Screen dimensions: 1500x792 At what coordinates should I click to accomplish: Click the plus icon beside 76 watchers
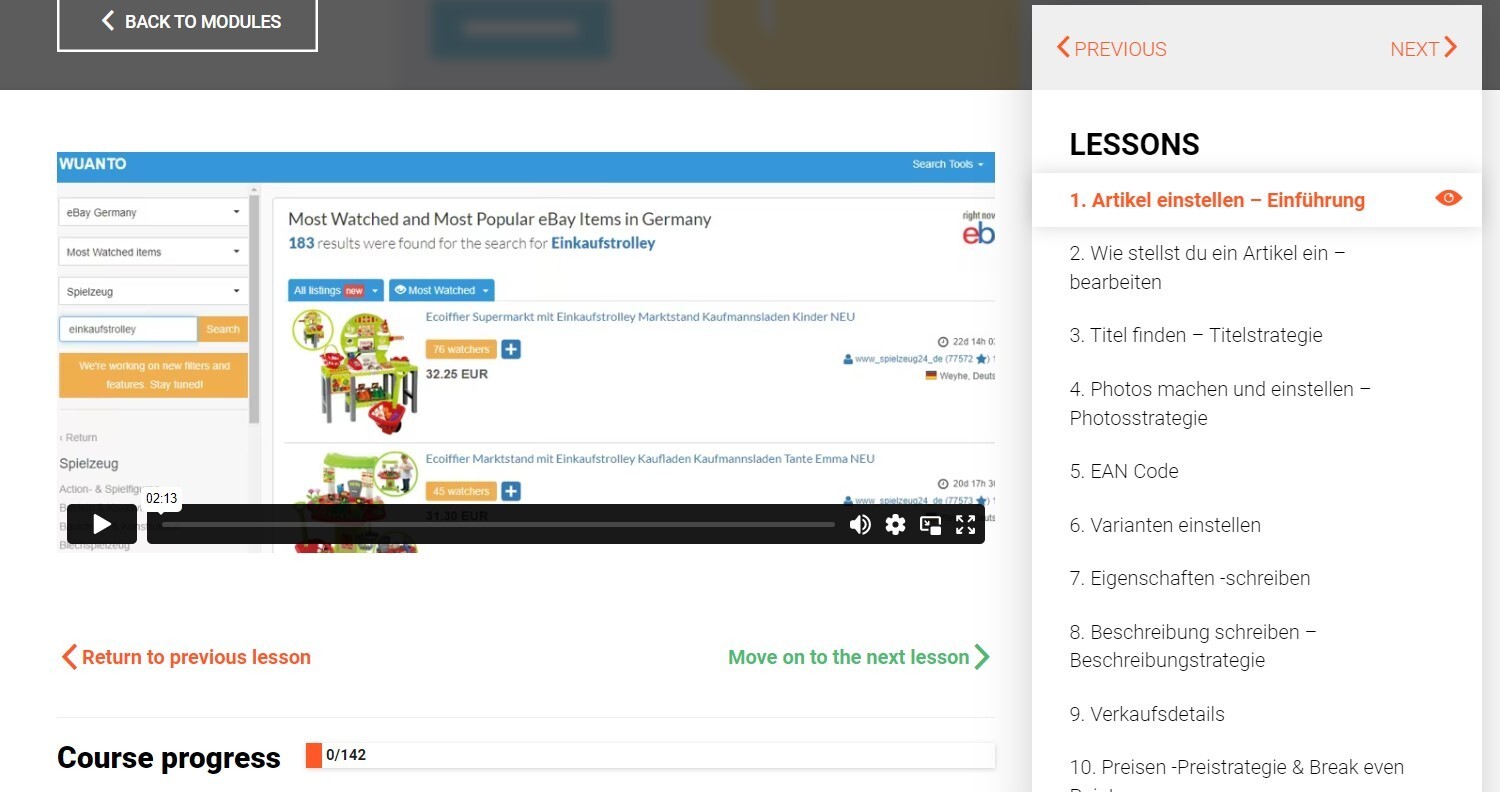pyautogui.click(x=511, y=349)
